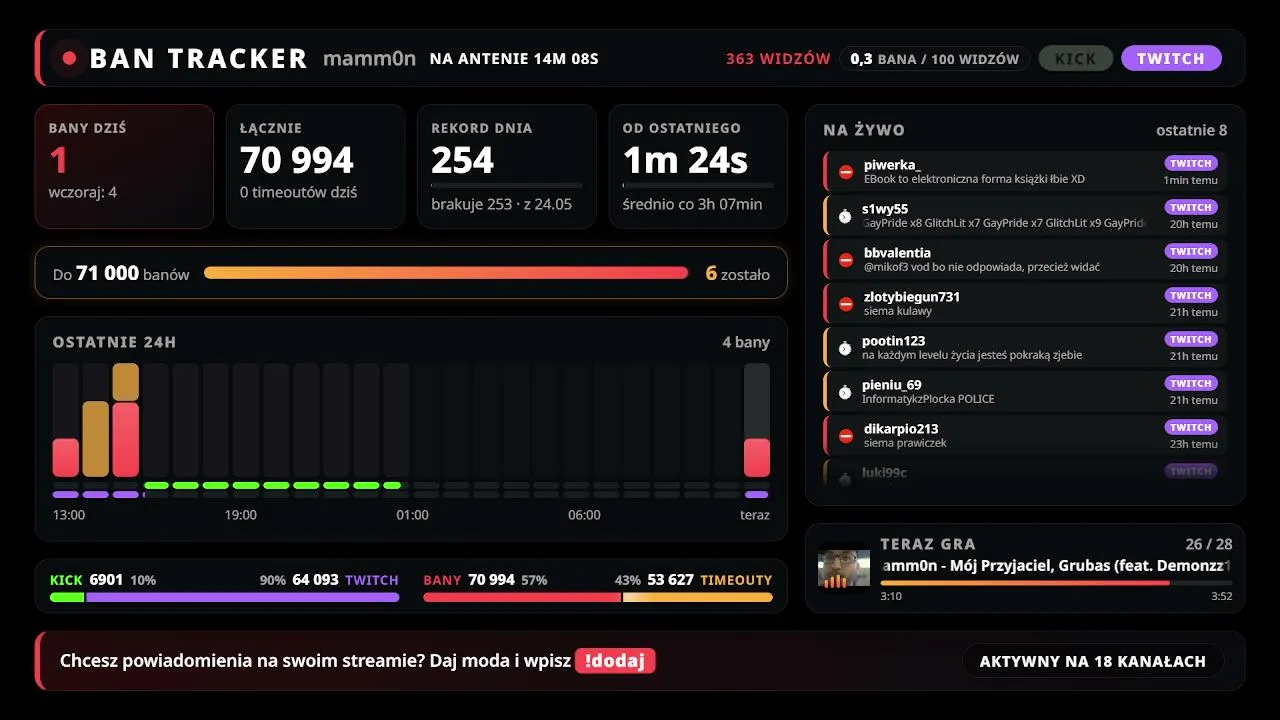Click '23h temu' timestamp on dikarpio213 row
This screenshot has height=720, width=1280.
click(1194, 444)
